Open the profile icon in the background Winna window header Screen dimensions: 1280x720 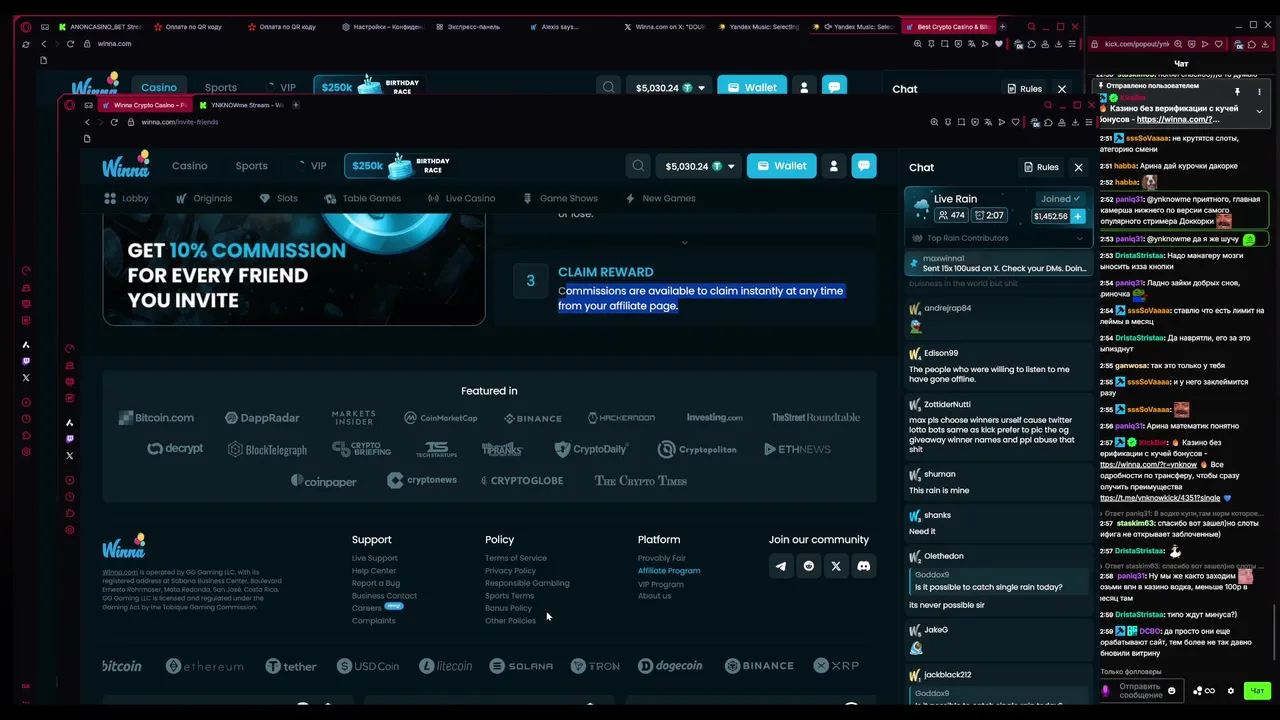[x=804, y=88]
